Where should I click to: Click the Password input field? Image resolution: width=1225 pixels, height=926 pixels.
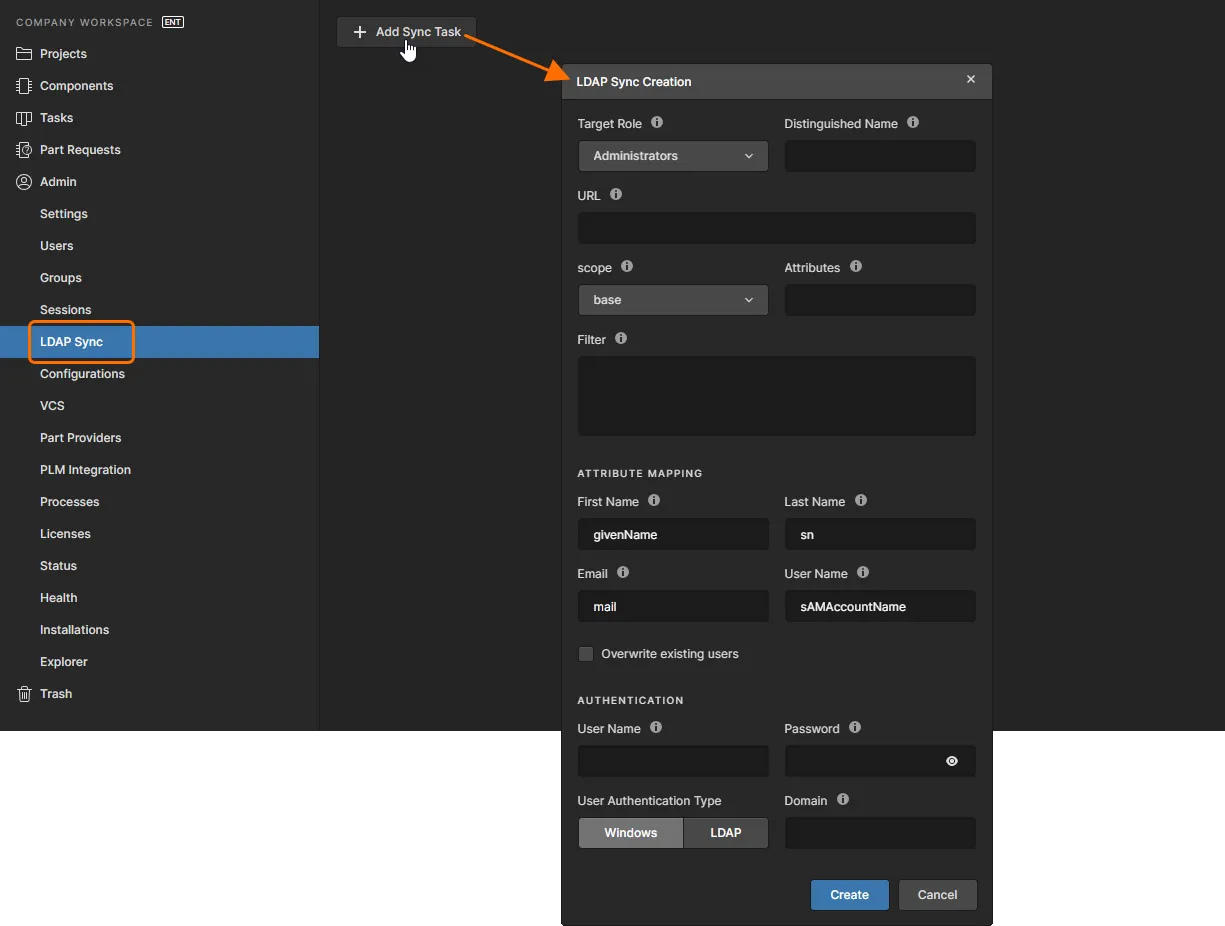coord(880,761)
